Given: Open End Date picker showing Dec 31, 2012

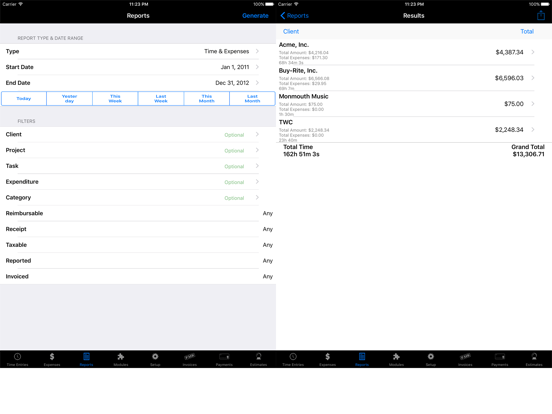Looking at the screenshot, I should (138, 83).
